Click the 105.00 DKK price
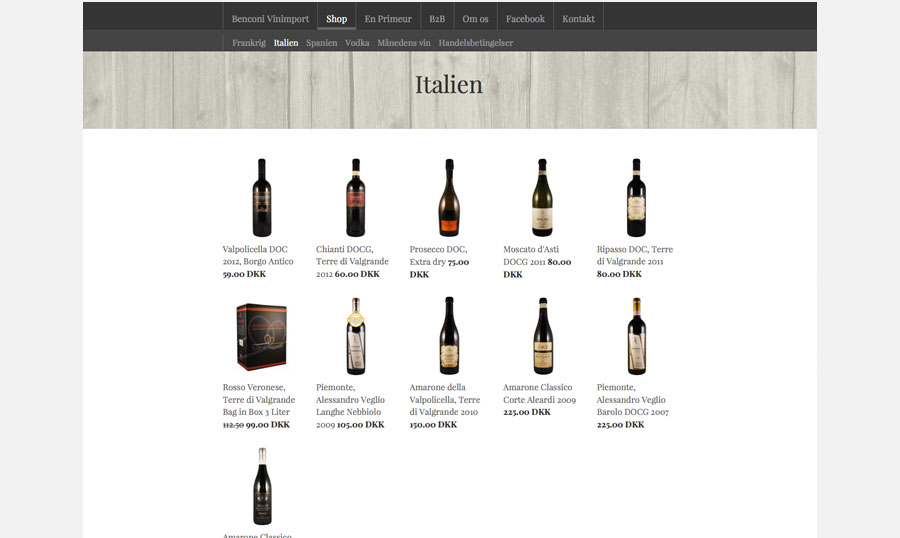The image size is (900, 538). coord(360,424)
